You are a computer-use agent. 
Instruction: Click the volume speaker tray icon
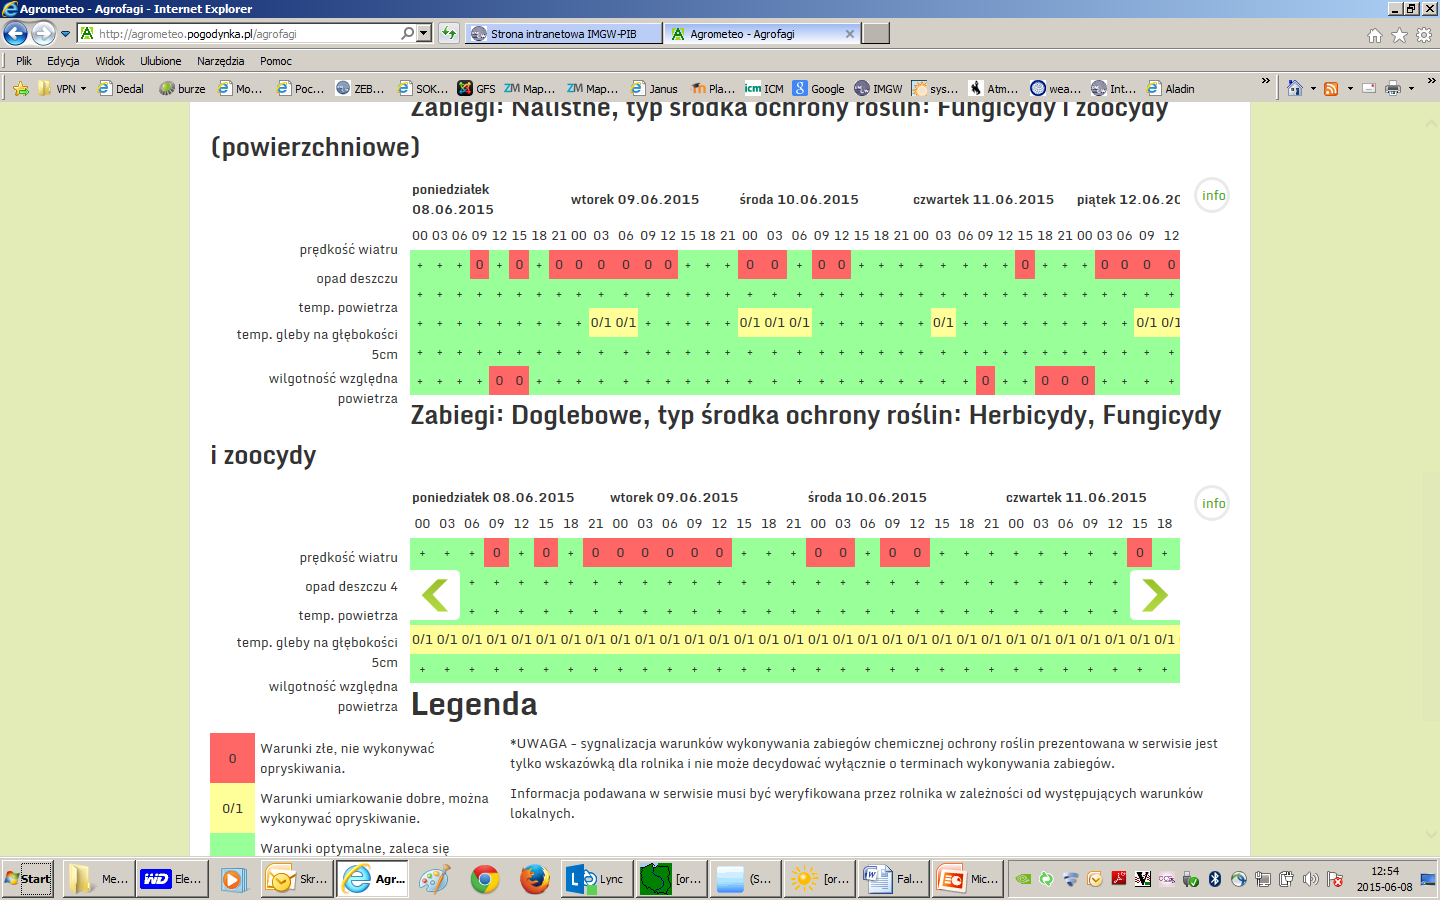pos(1311,879)
